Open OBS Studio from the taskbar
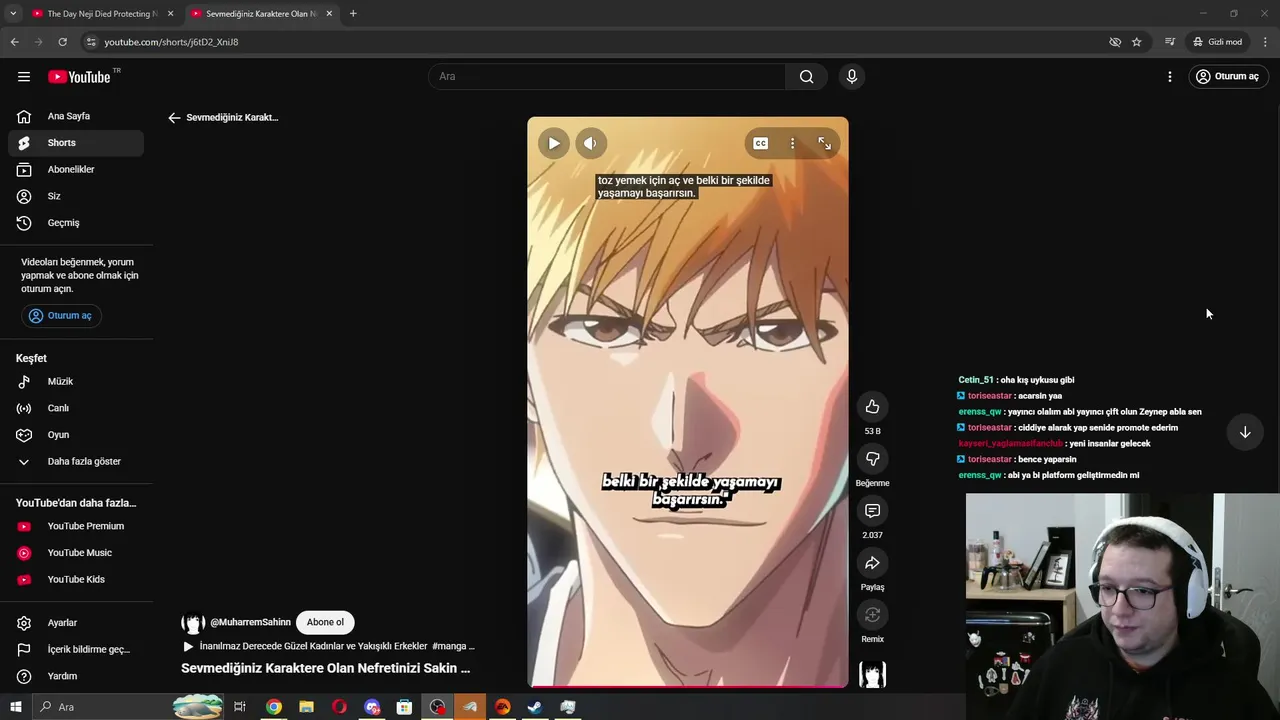This screenshot has width=1280, height=720. tap(438, 707)
